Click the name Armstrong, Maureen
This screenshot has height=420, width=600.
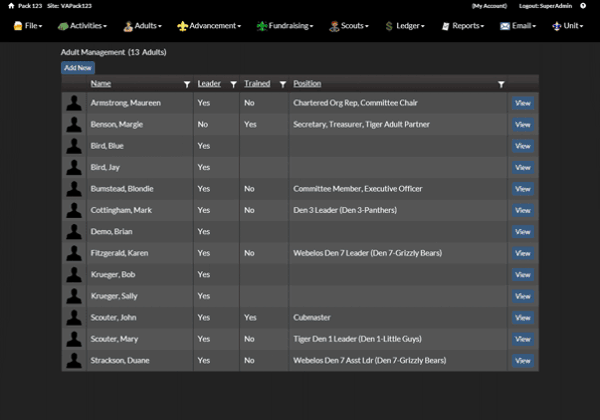pyautogui.click(x=126, y=103)
